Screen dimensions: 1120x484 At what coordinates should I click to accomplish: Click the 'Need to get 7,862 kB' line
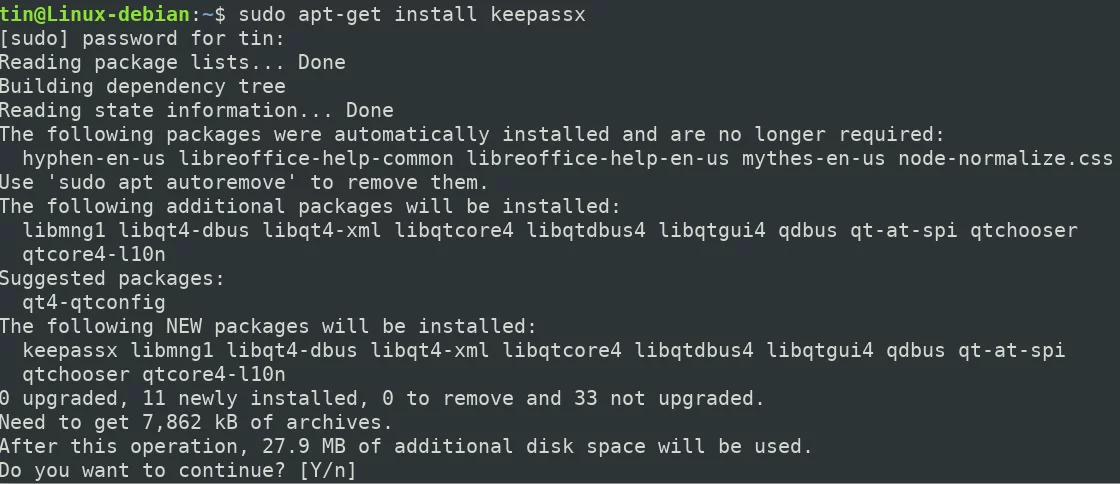(196, 423)
